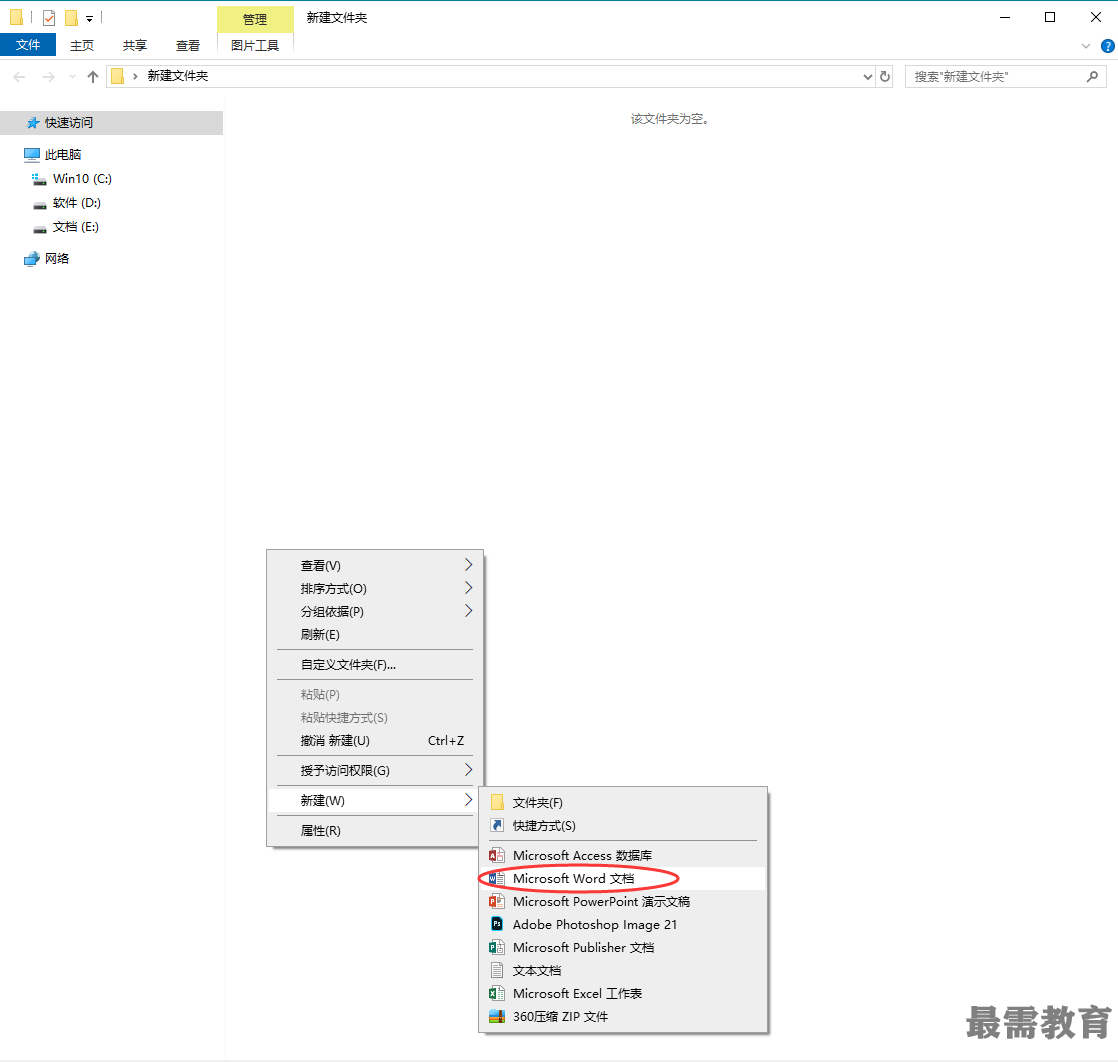Switch to the 查看 ribbon tab

188,46
